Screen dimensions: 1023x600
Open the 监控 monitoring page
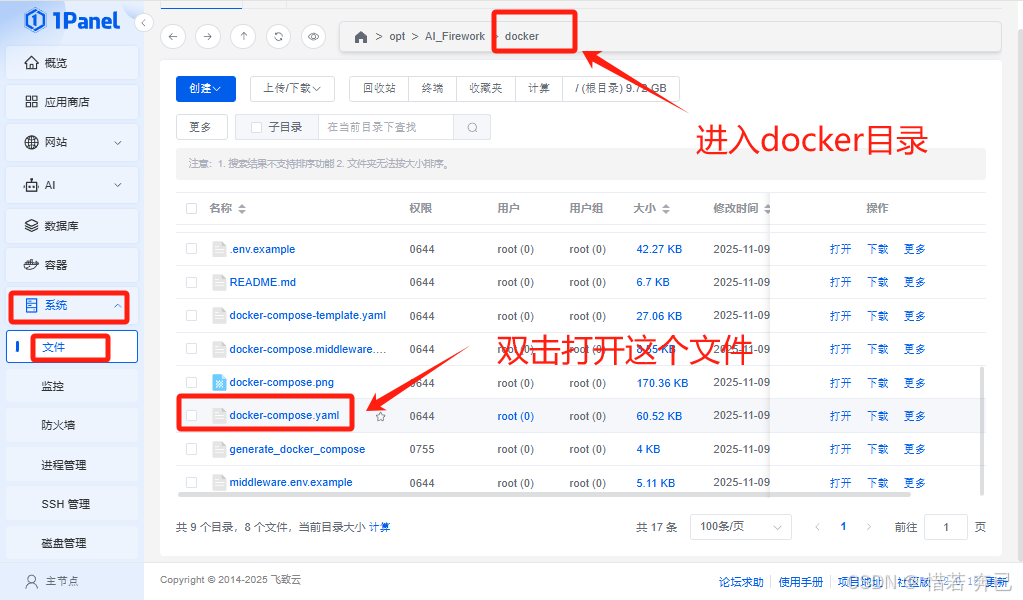point(72,386)
